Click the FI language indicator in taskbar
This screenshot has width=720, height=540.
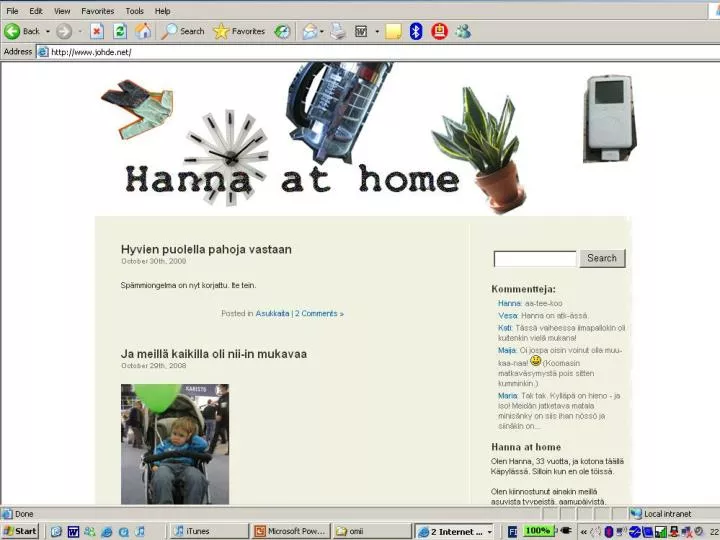pyautogui.click(x=512, y=531)
